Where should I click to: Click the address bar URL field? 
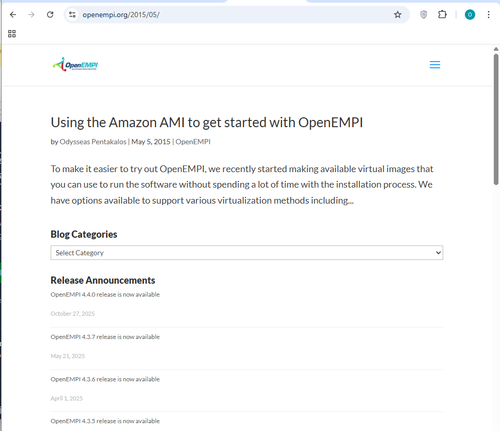coord(233,15)
